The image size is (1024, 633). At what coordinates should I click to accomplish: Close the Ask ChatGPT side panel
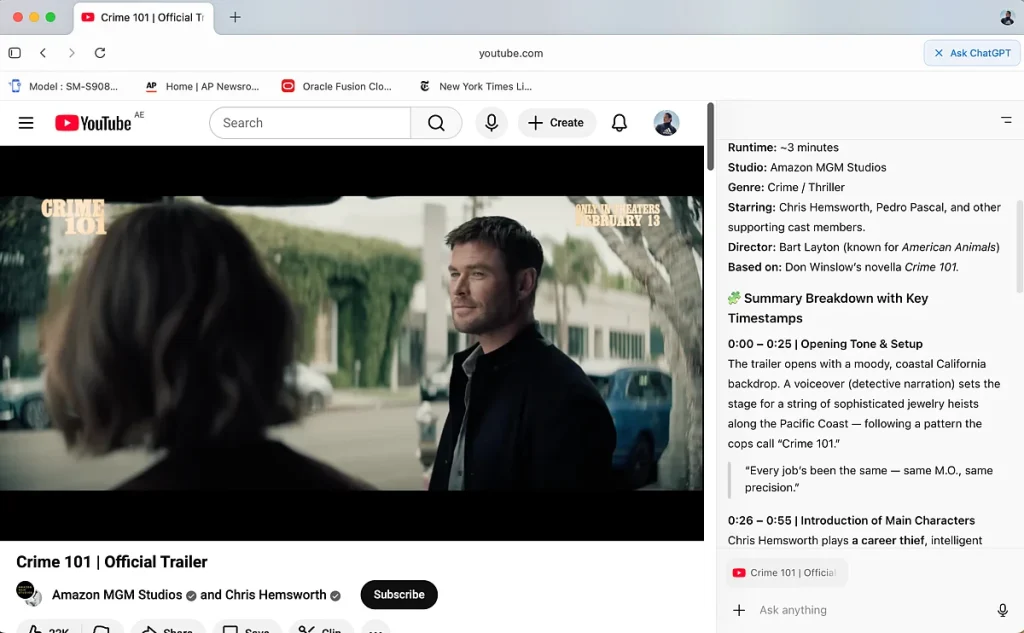click(938, 53)
